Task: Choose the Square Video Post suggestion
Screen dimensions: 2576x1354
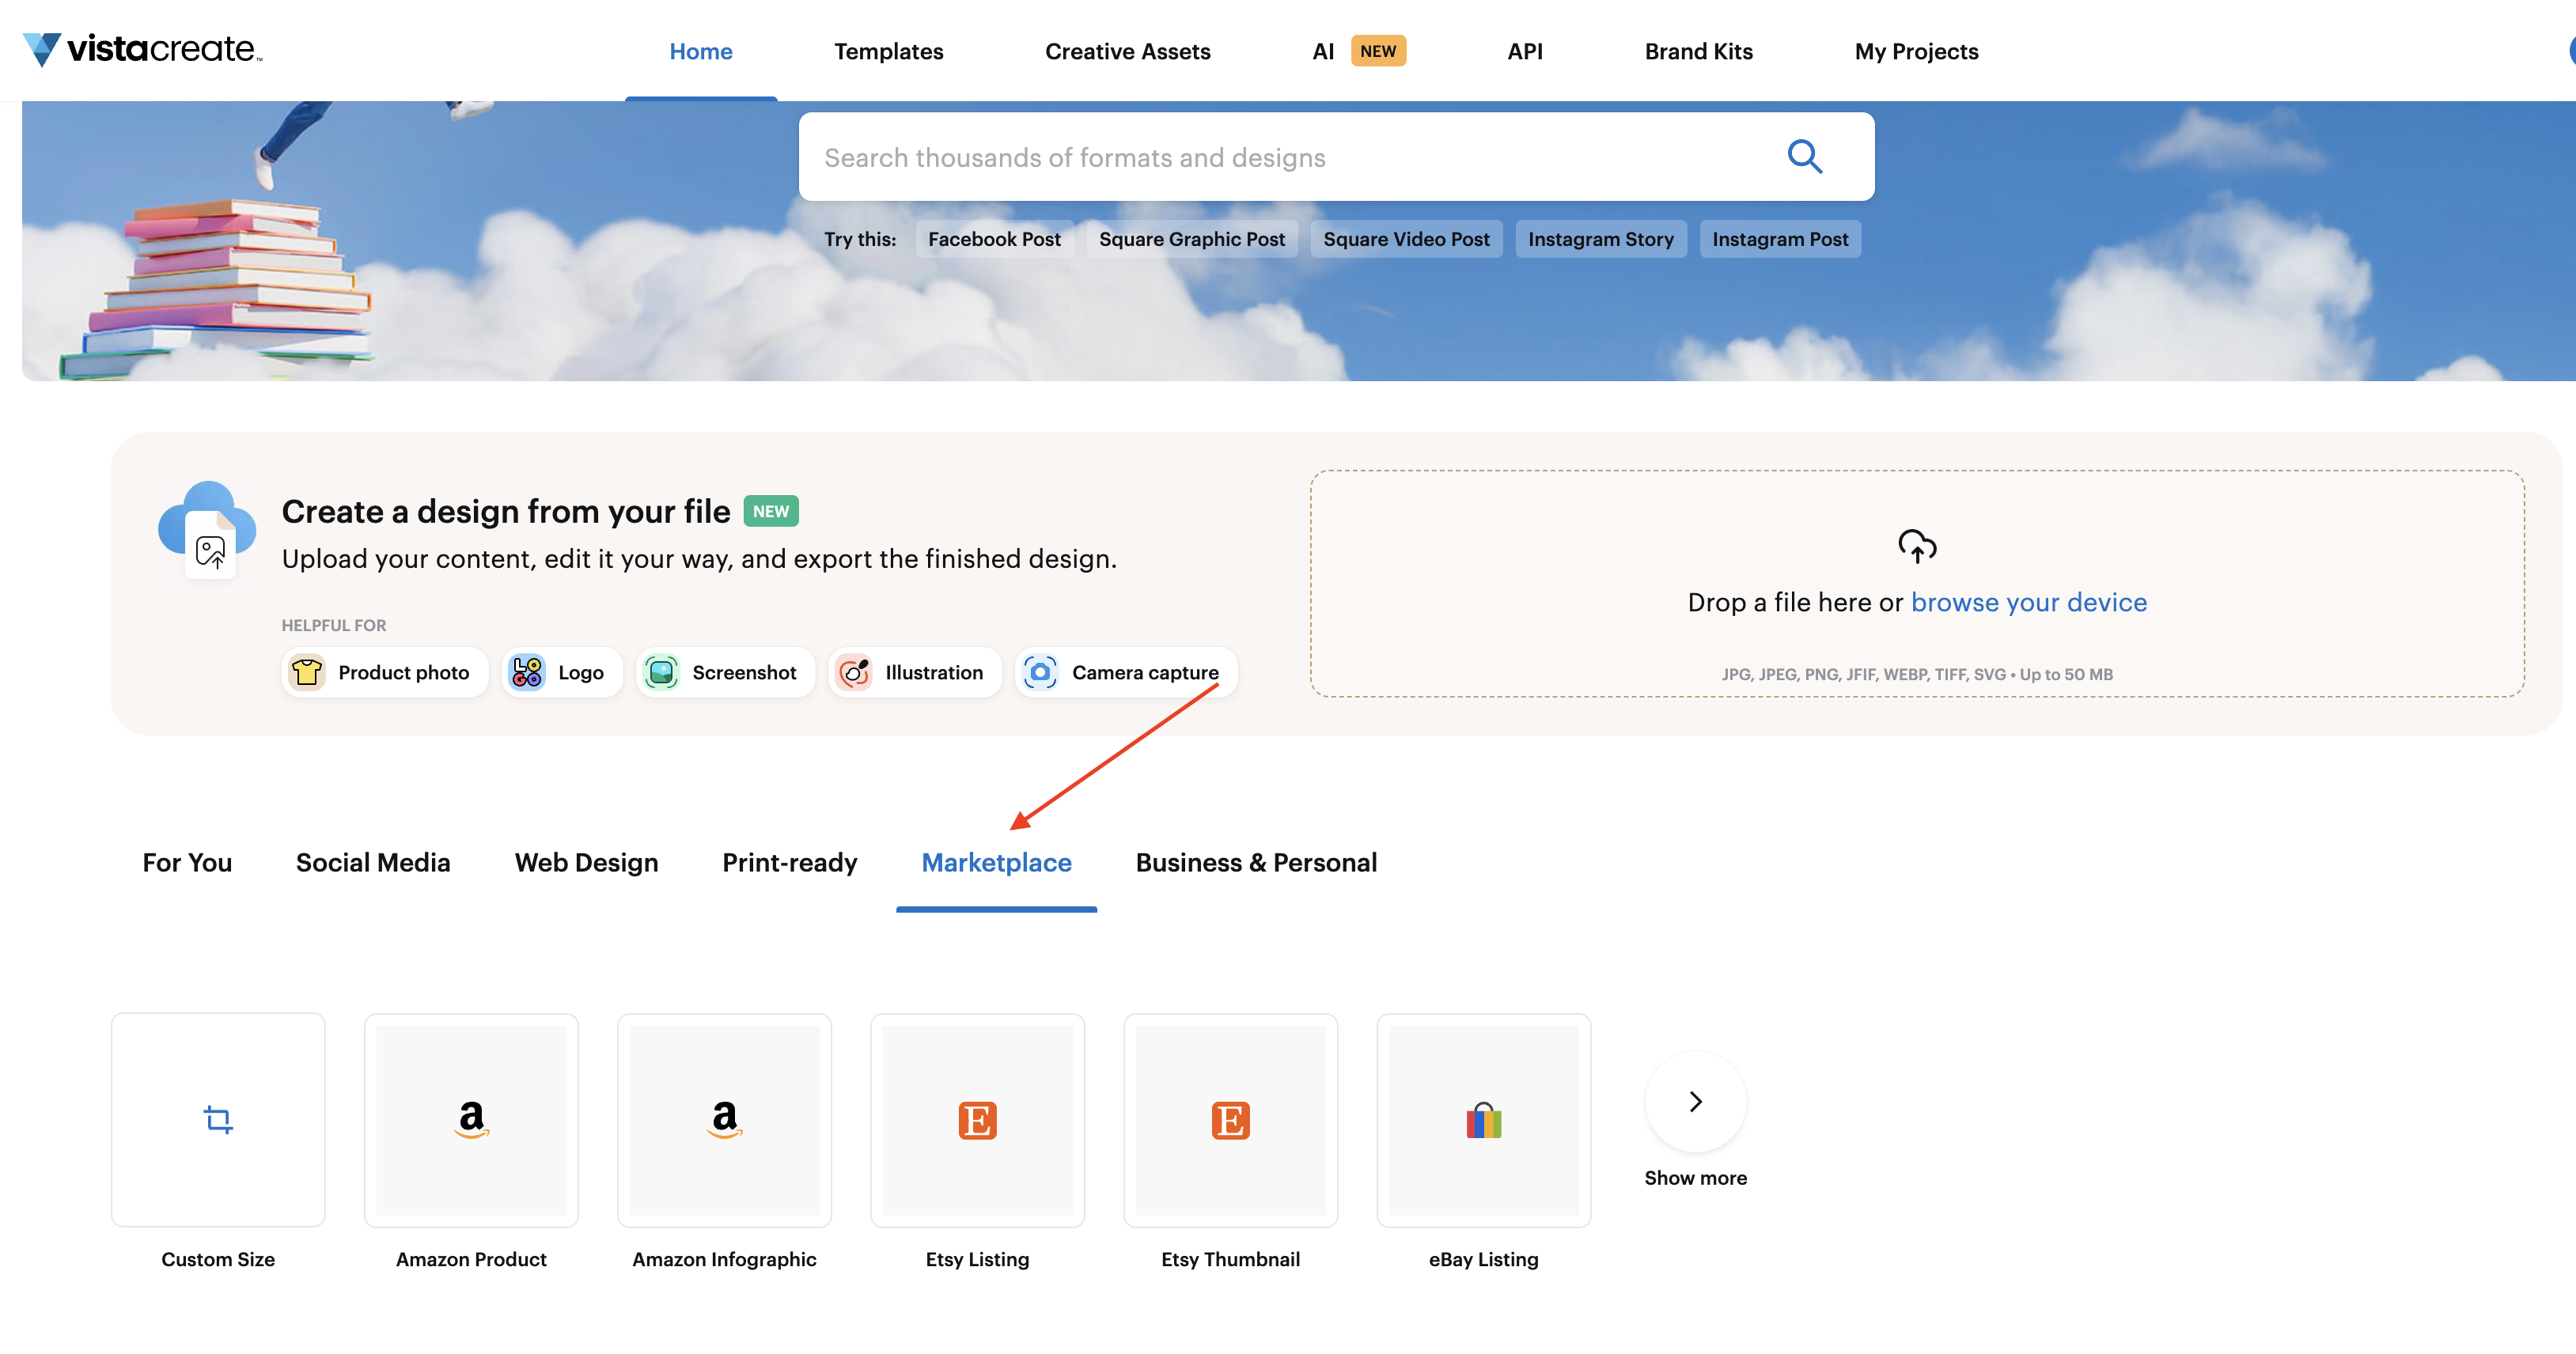Action: pos(1406,239)
